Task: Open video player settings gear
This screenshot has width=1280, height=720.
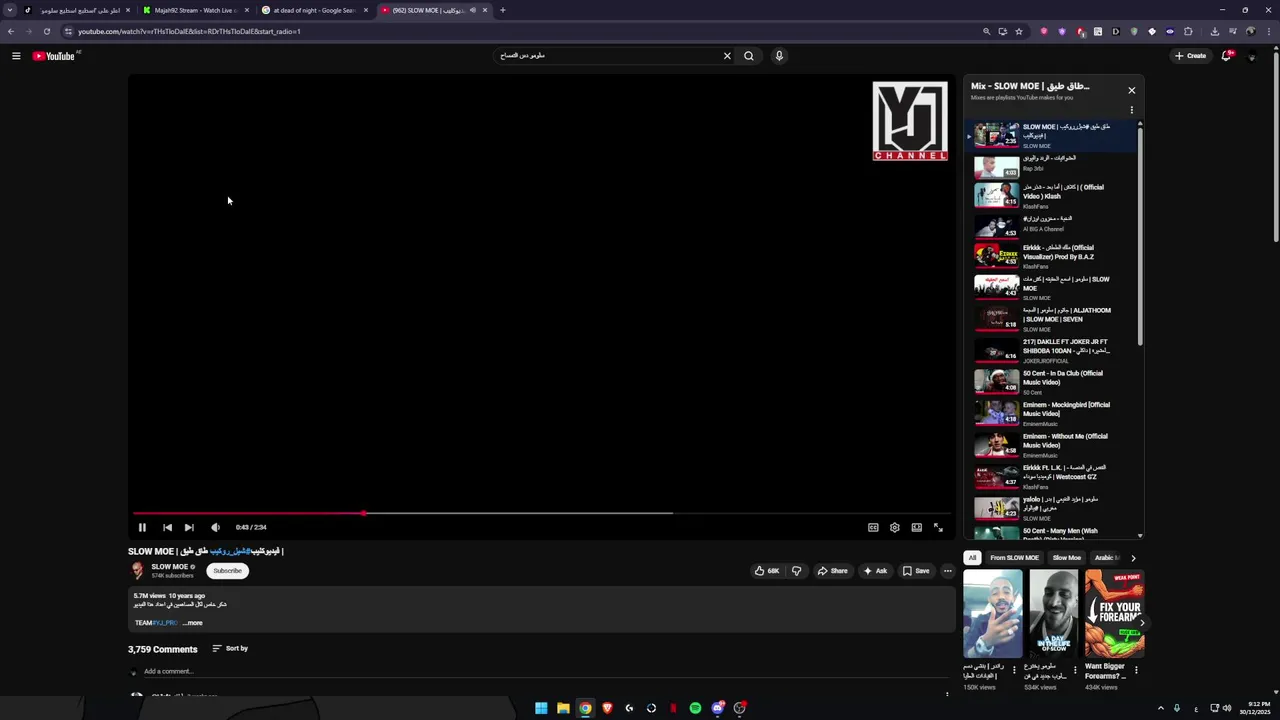Action: coord(895,527)
